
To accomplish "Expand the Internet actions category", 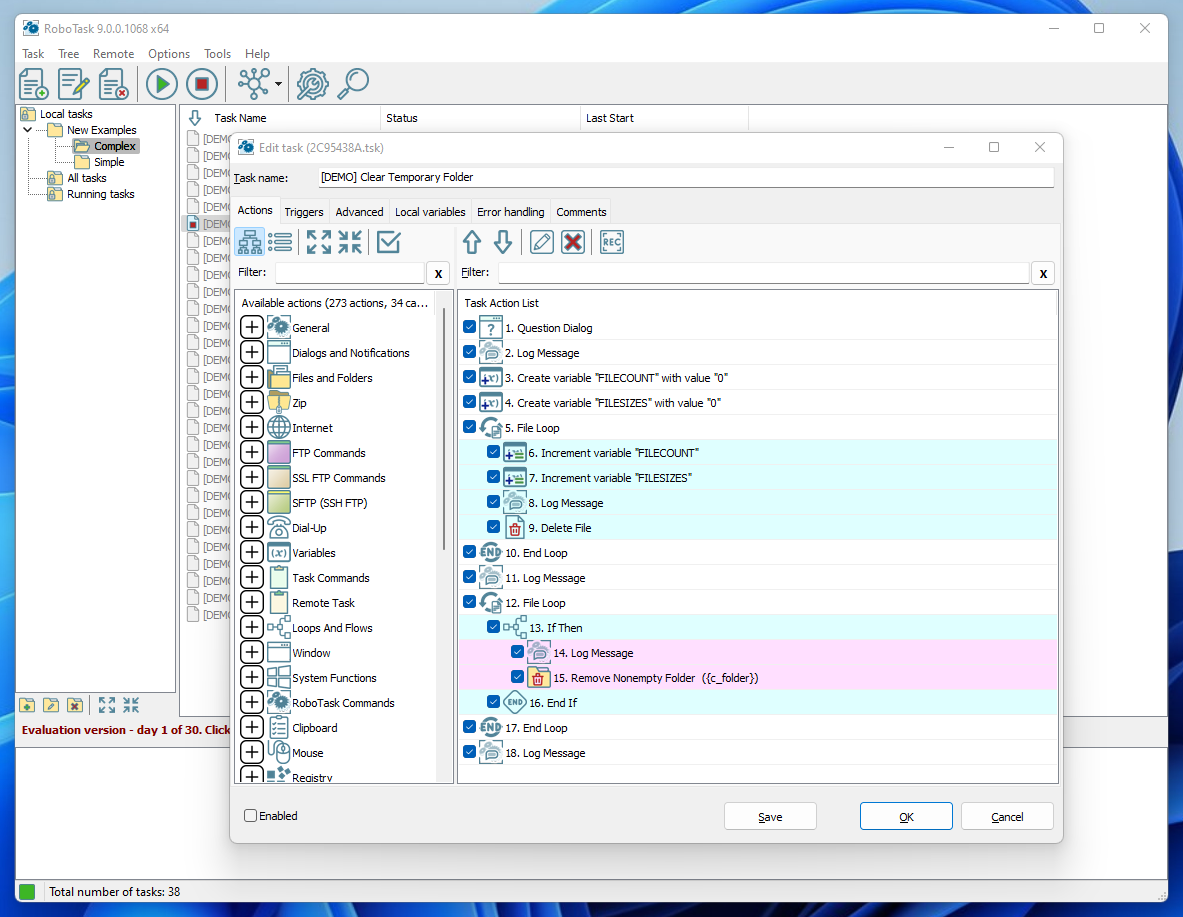I will coord(252,427).
